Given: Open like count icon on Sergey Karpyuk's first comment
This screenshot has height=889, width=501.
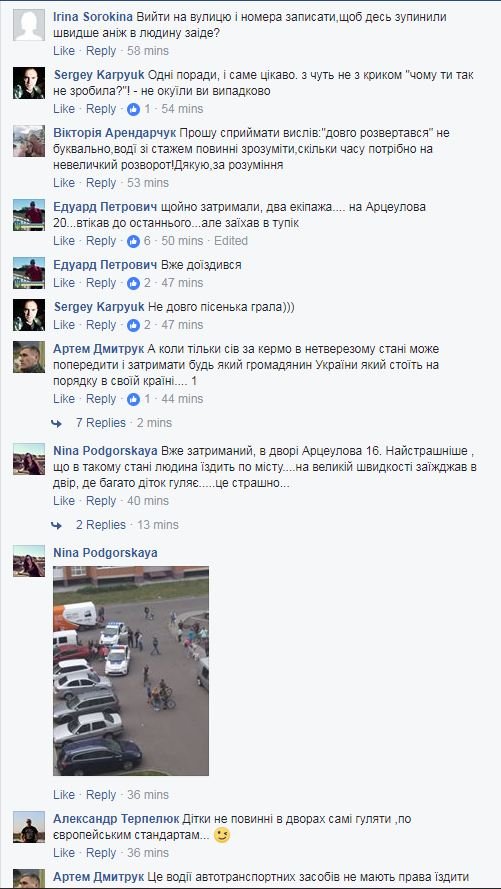Looking at the screenshot, I should 133,109.
